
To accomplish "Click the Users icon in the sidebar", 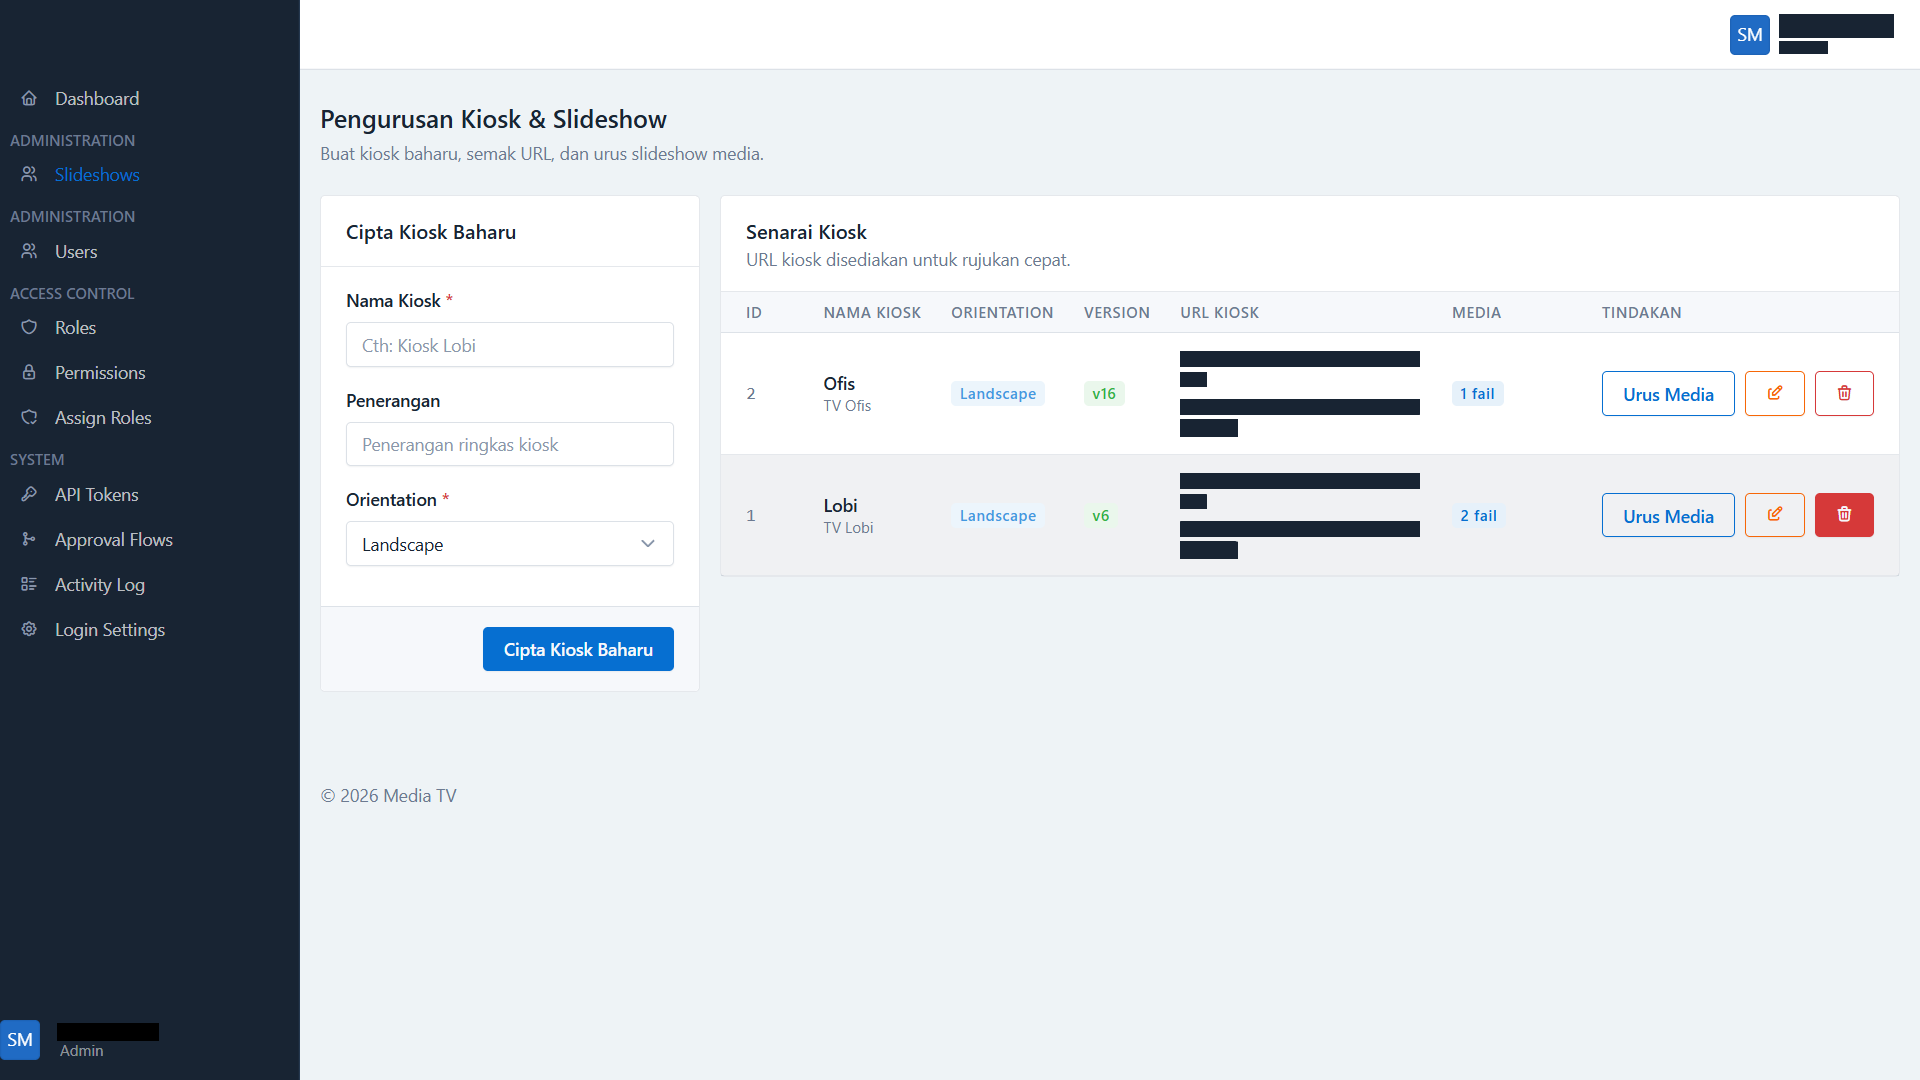I will 29,251.
